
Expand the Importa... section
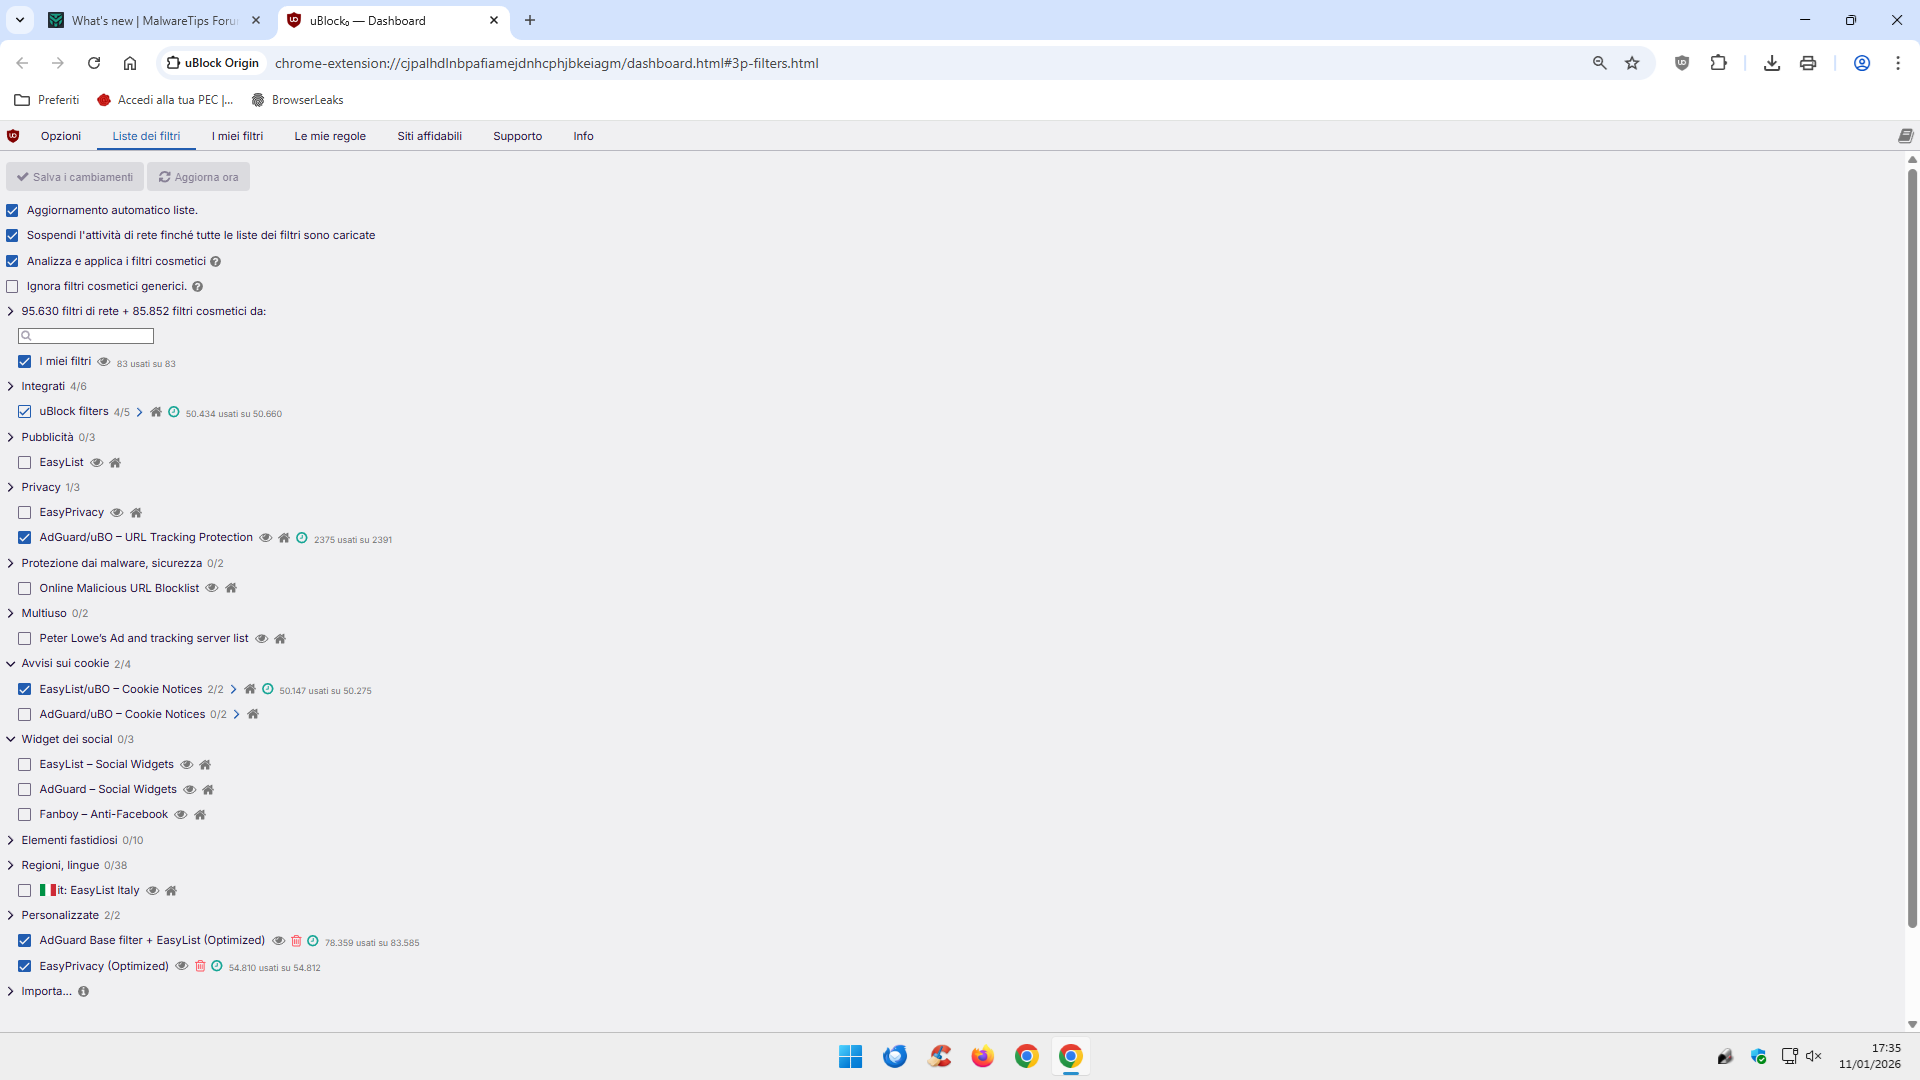coord(11,992)
